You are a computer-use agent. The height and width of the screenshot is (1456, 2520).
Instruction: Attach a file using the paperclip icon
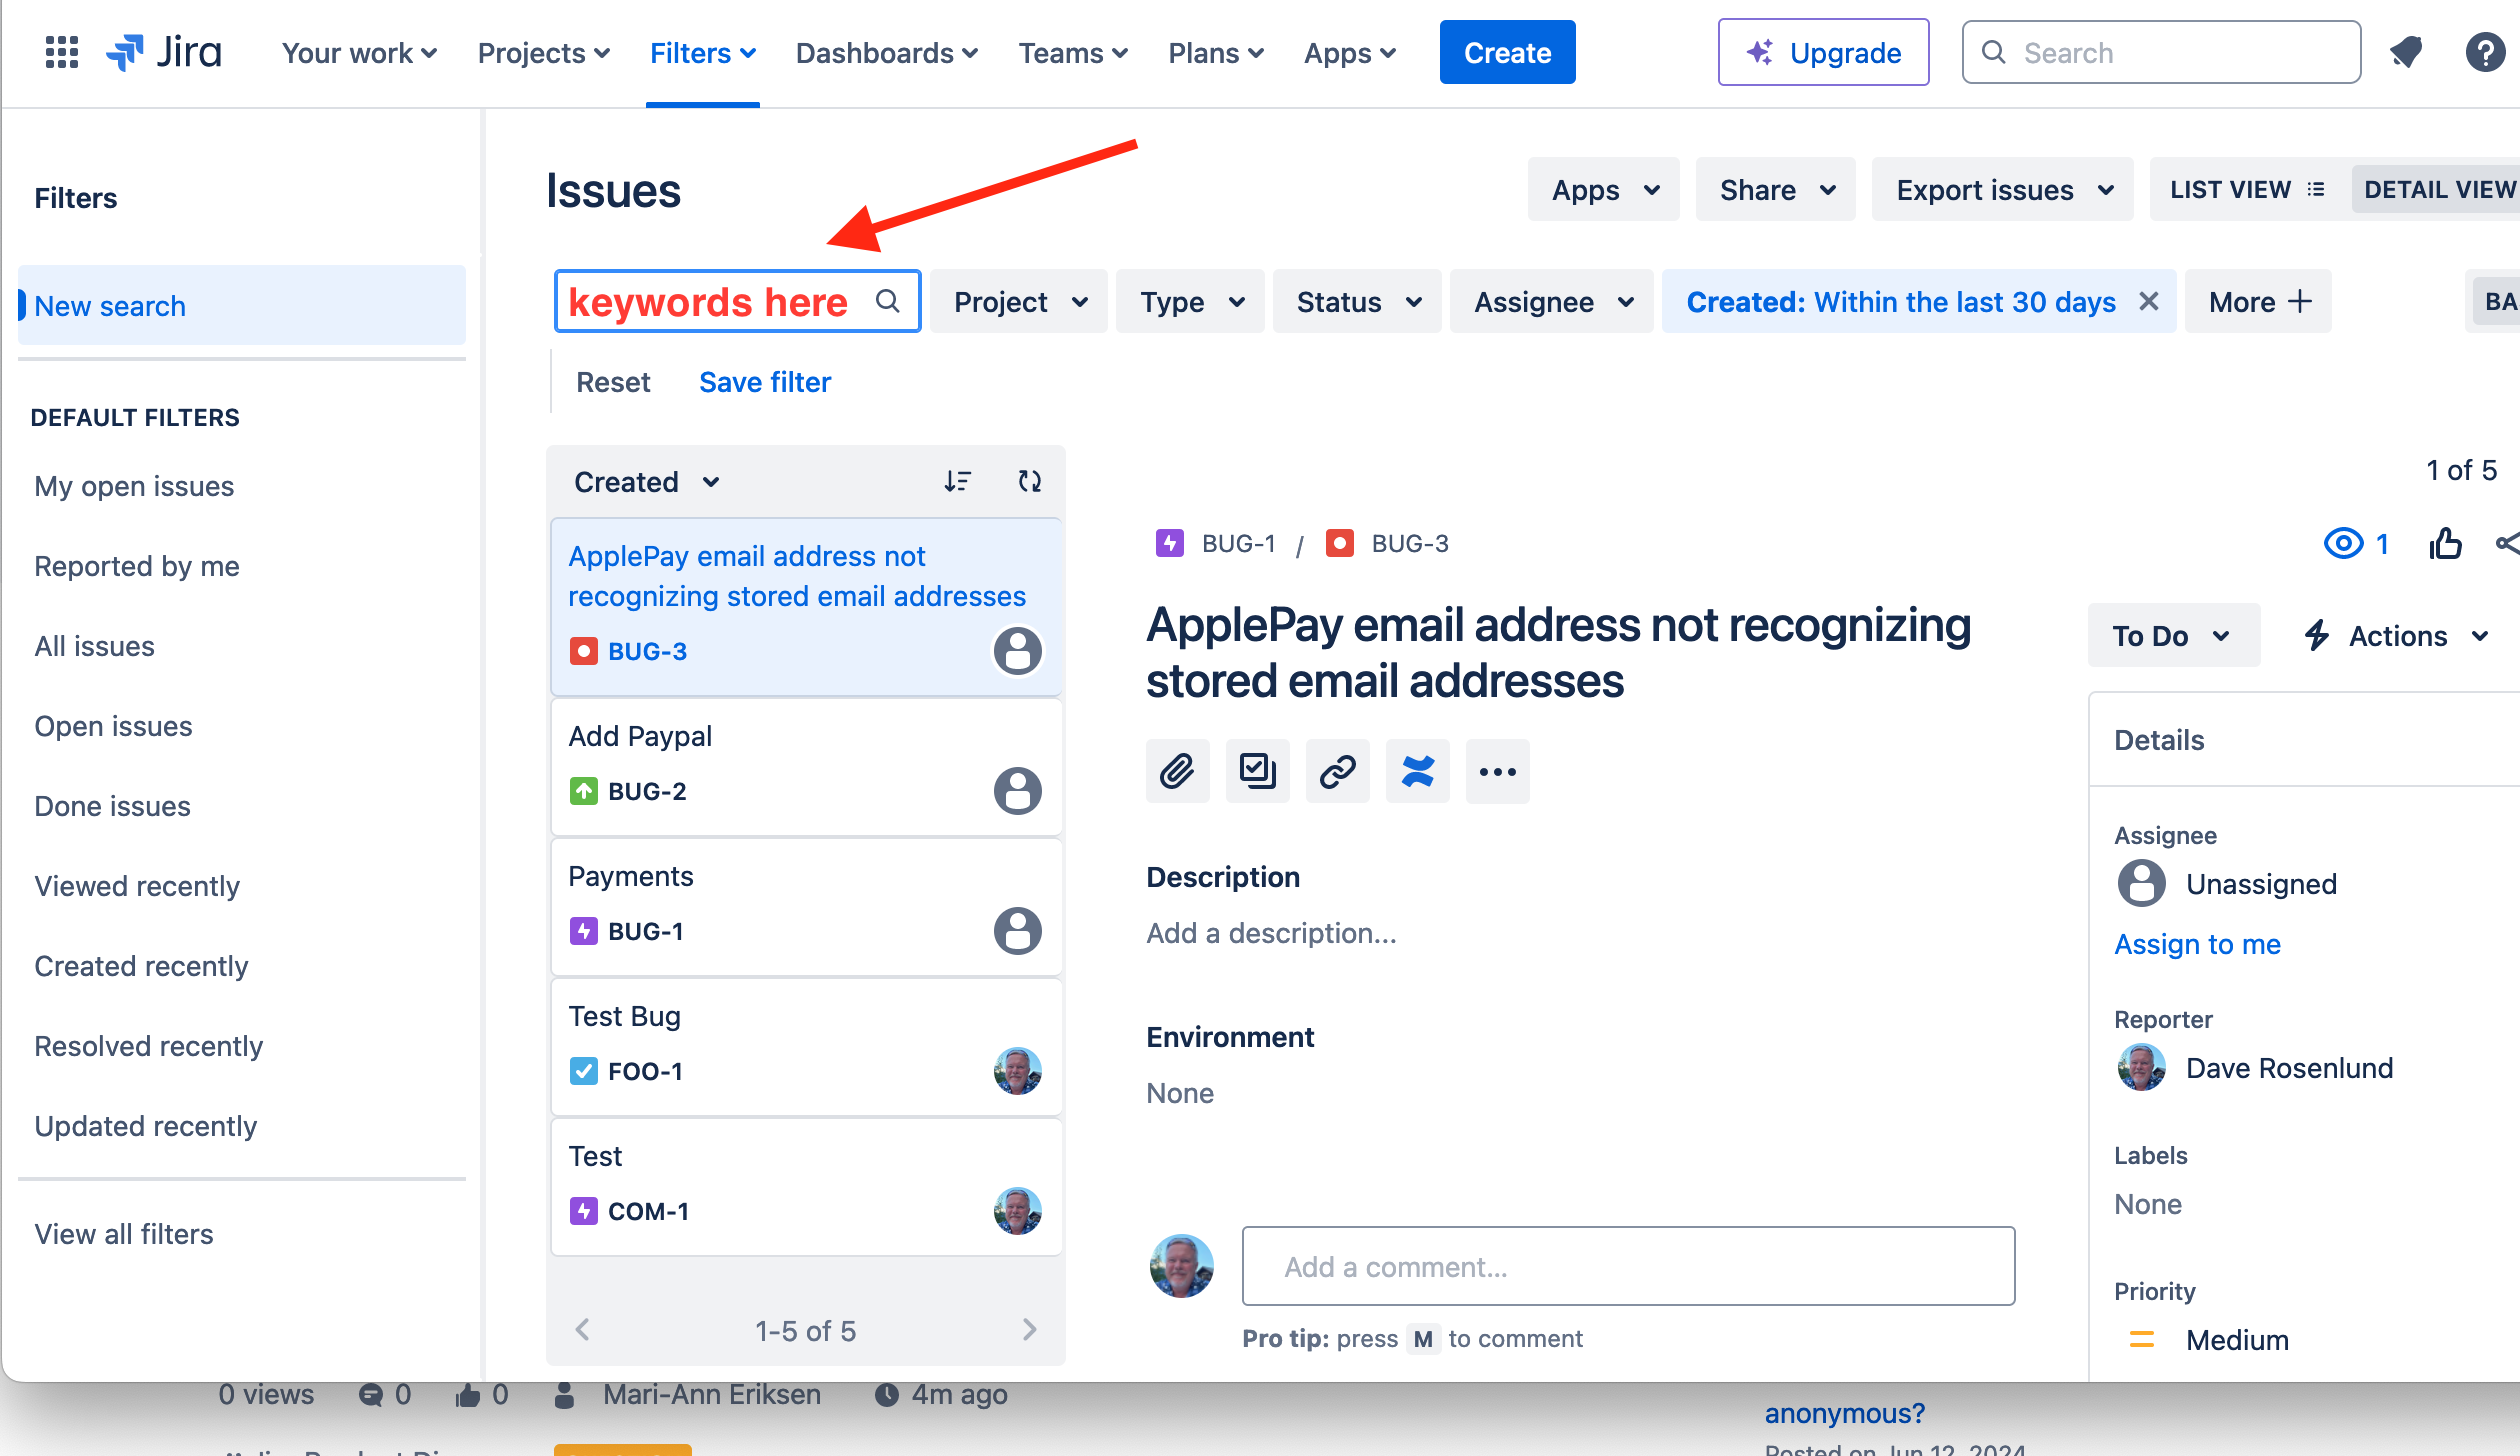click(1177, 770)
